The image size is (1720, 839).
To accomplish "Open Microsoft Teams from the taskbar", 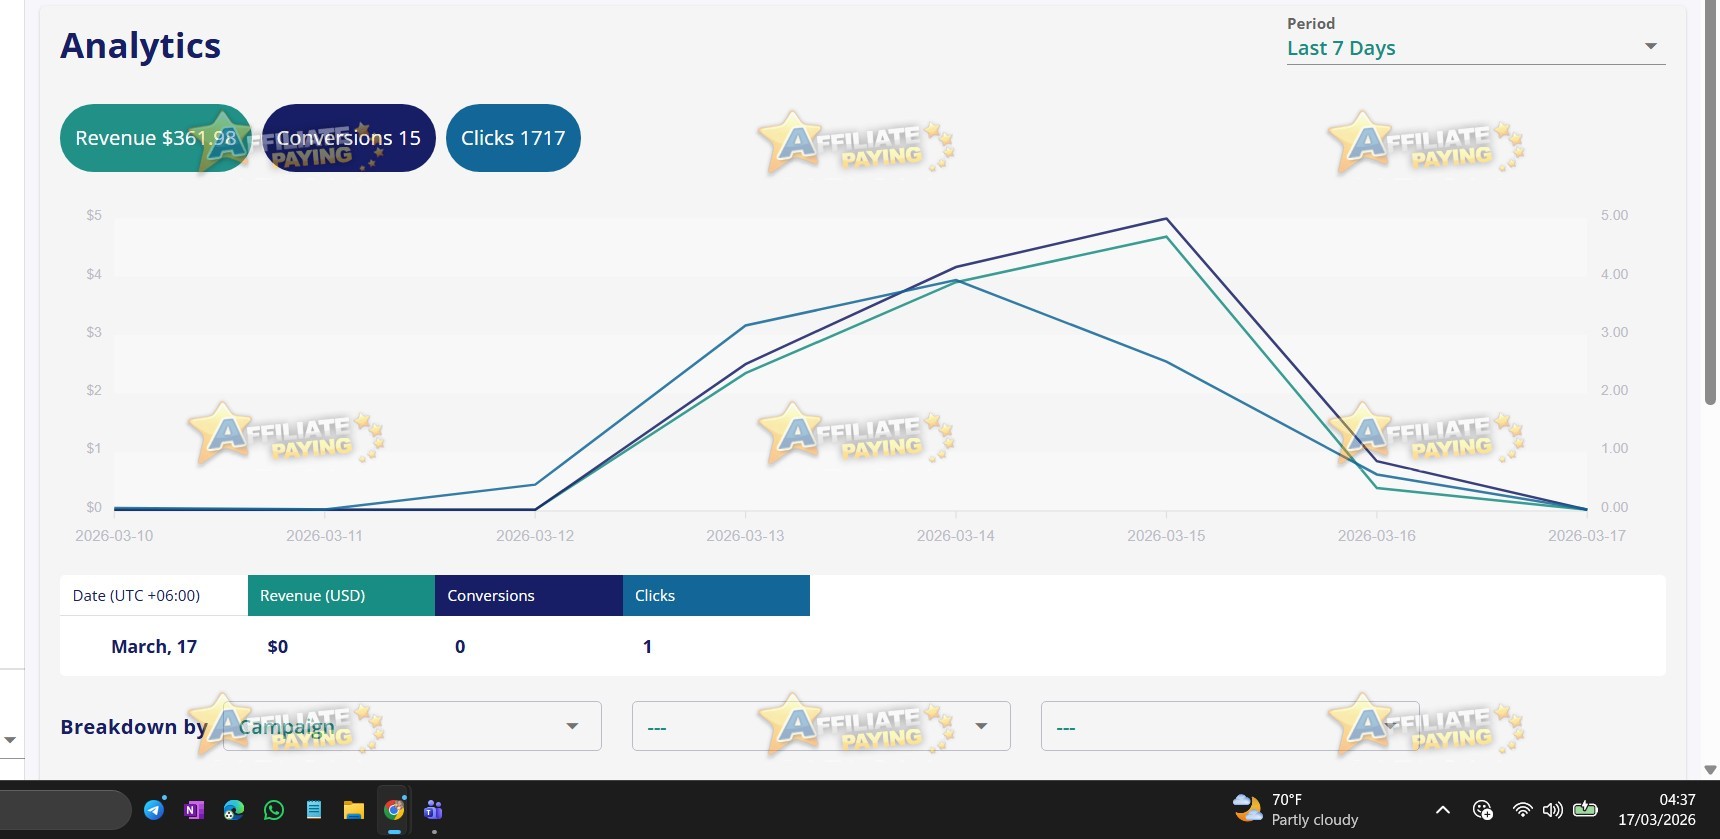I will pos(434,810).
